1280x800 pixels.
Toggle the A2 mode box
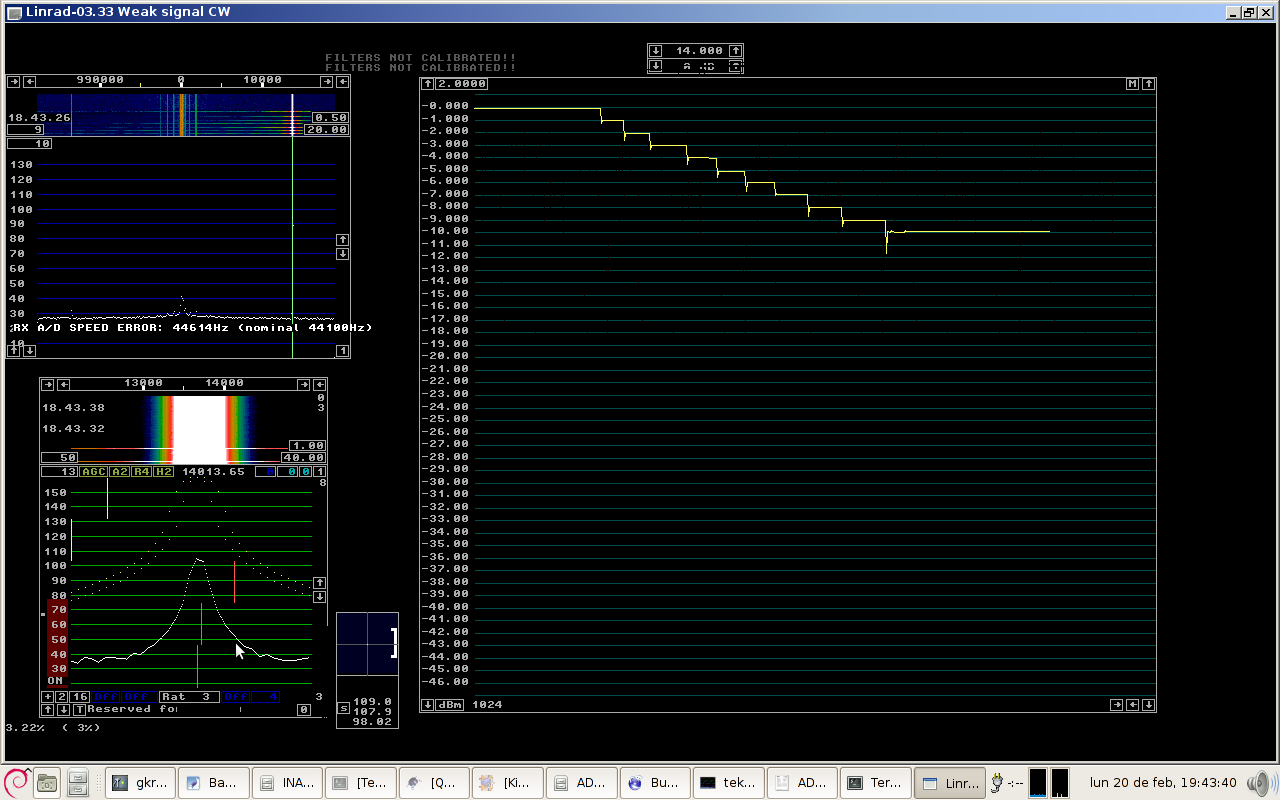[120, 472]
